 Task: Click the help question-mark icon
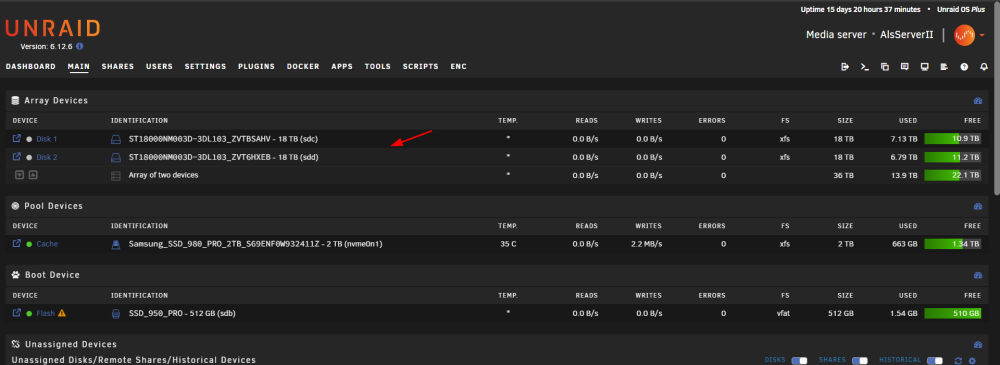(x=964, y=66)
